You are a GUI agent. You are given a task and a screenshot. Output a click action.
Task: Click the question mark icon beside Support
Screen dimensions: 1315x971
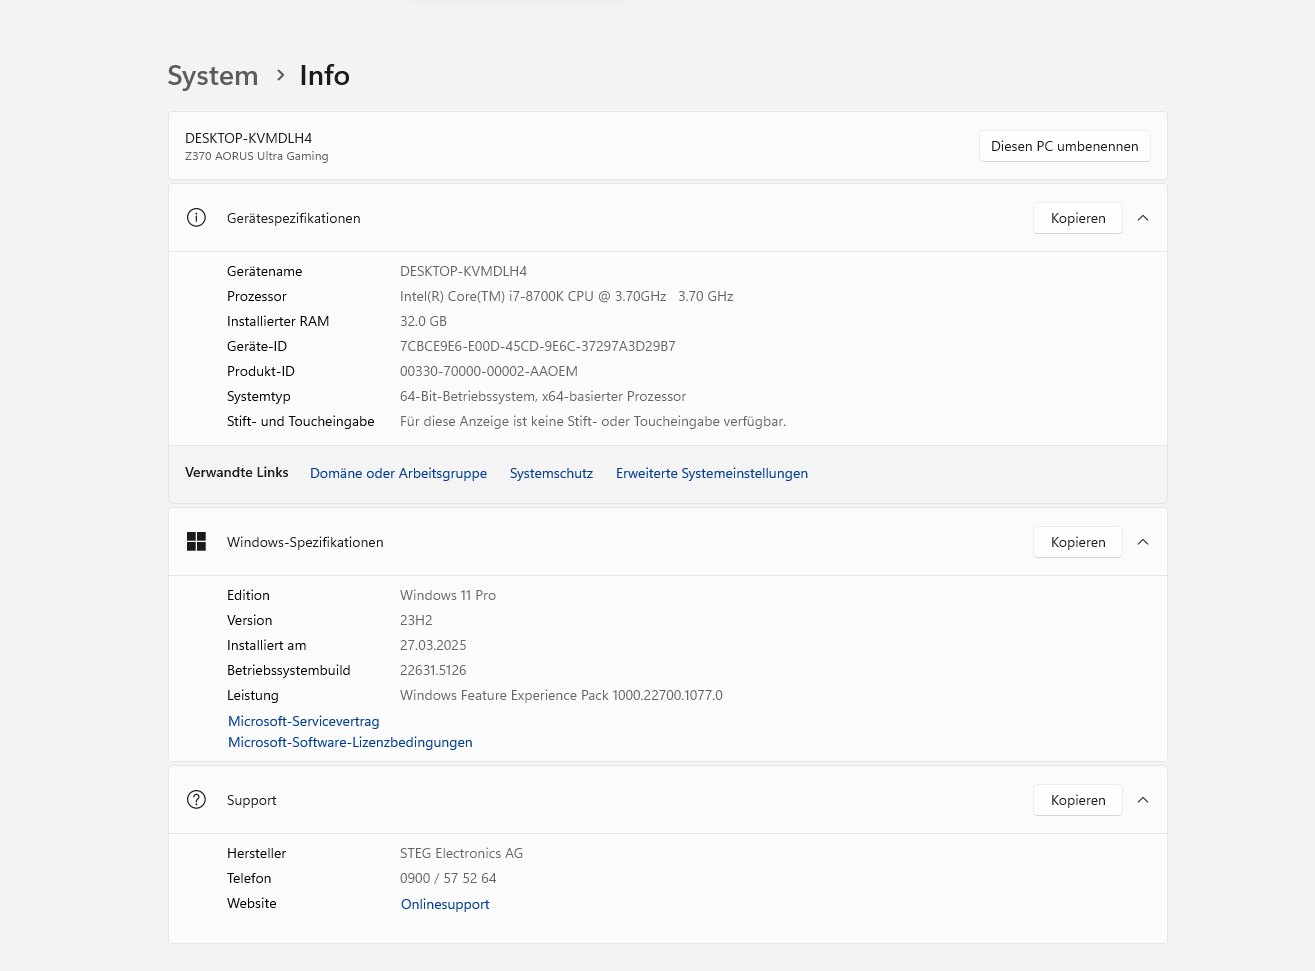pyautogui.click(x=196, y=800)
